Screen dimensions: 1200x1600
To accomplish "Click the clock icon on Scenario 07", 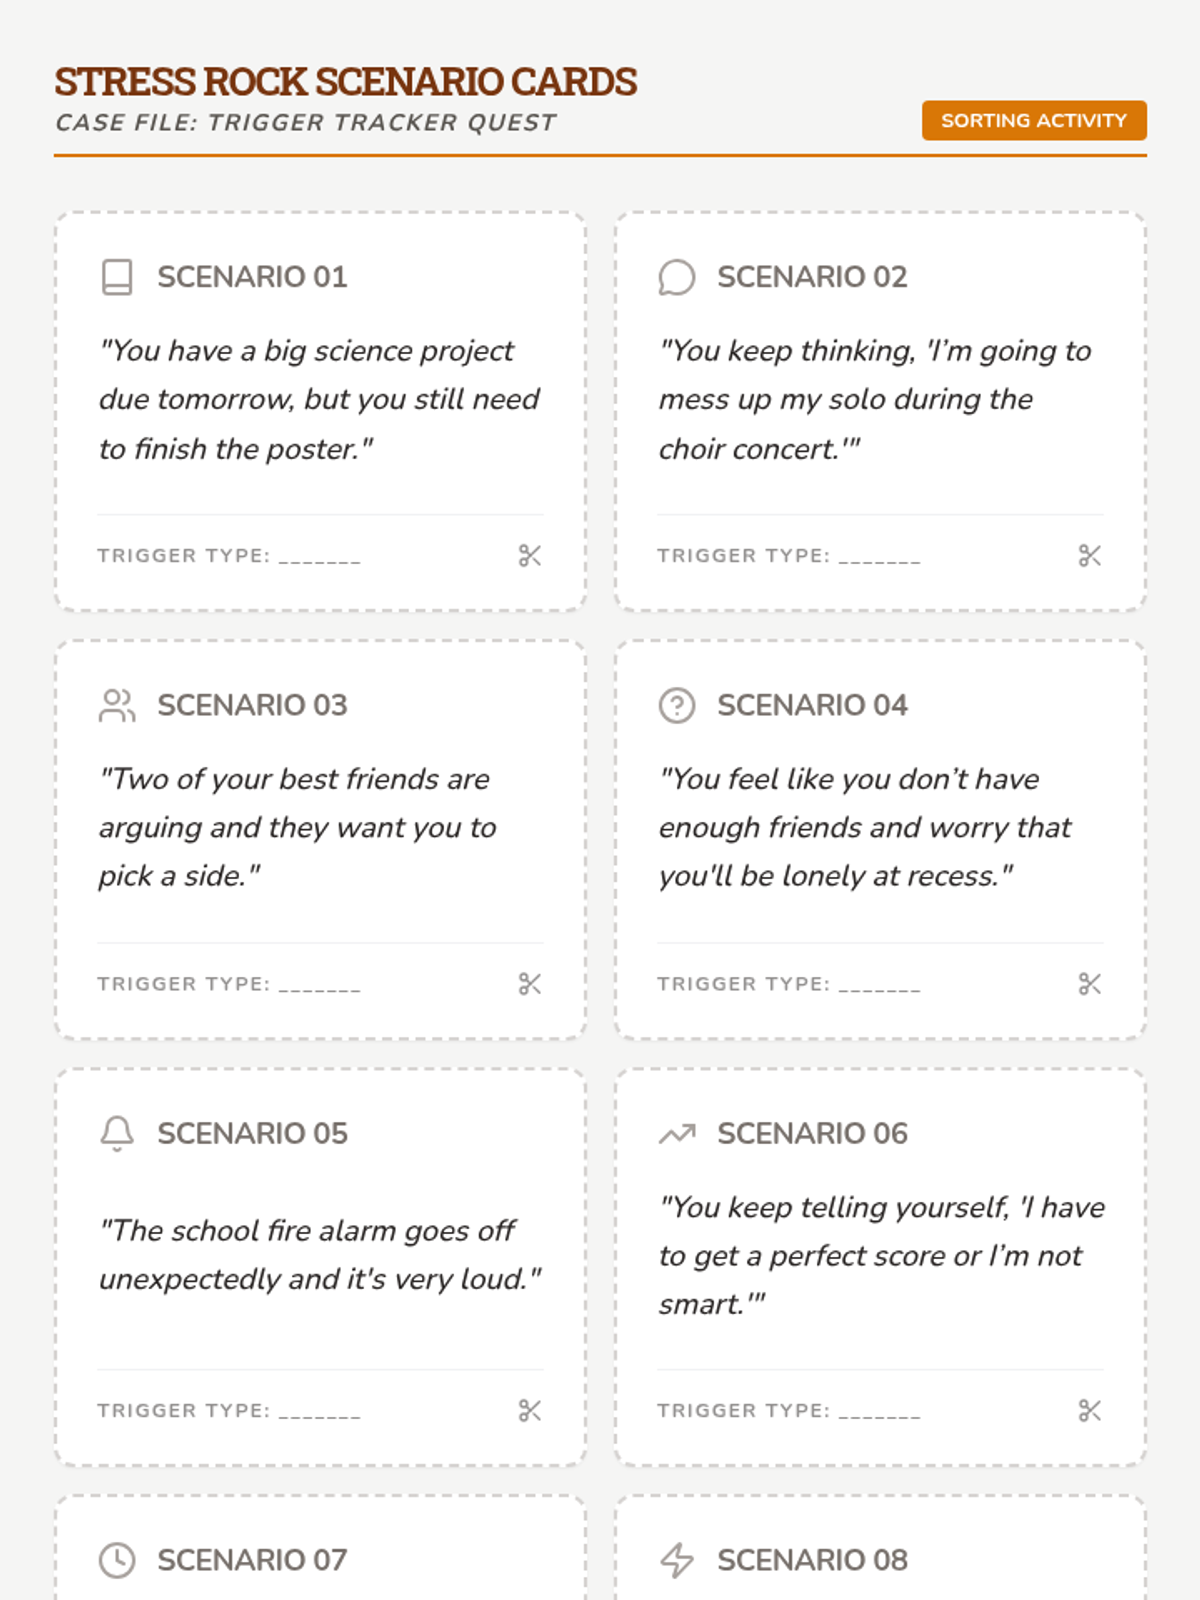I will 117,1560.
